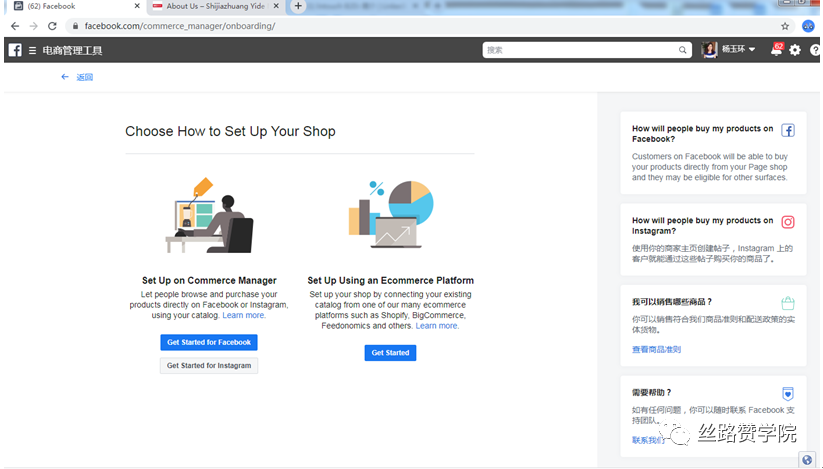Open Learn more under Commerce Manager
The width and height of the screenshot is (823, 469).
point(244,315)
